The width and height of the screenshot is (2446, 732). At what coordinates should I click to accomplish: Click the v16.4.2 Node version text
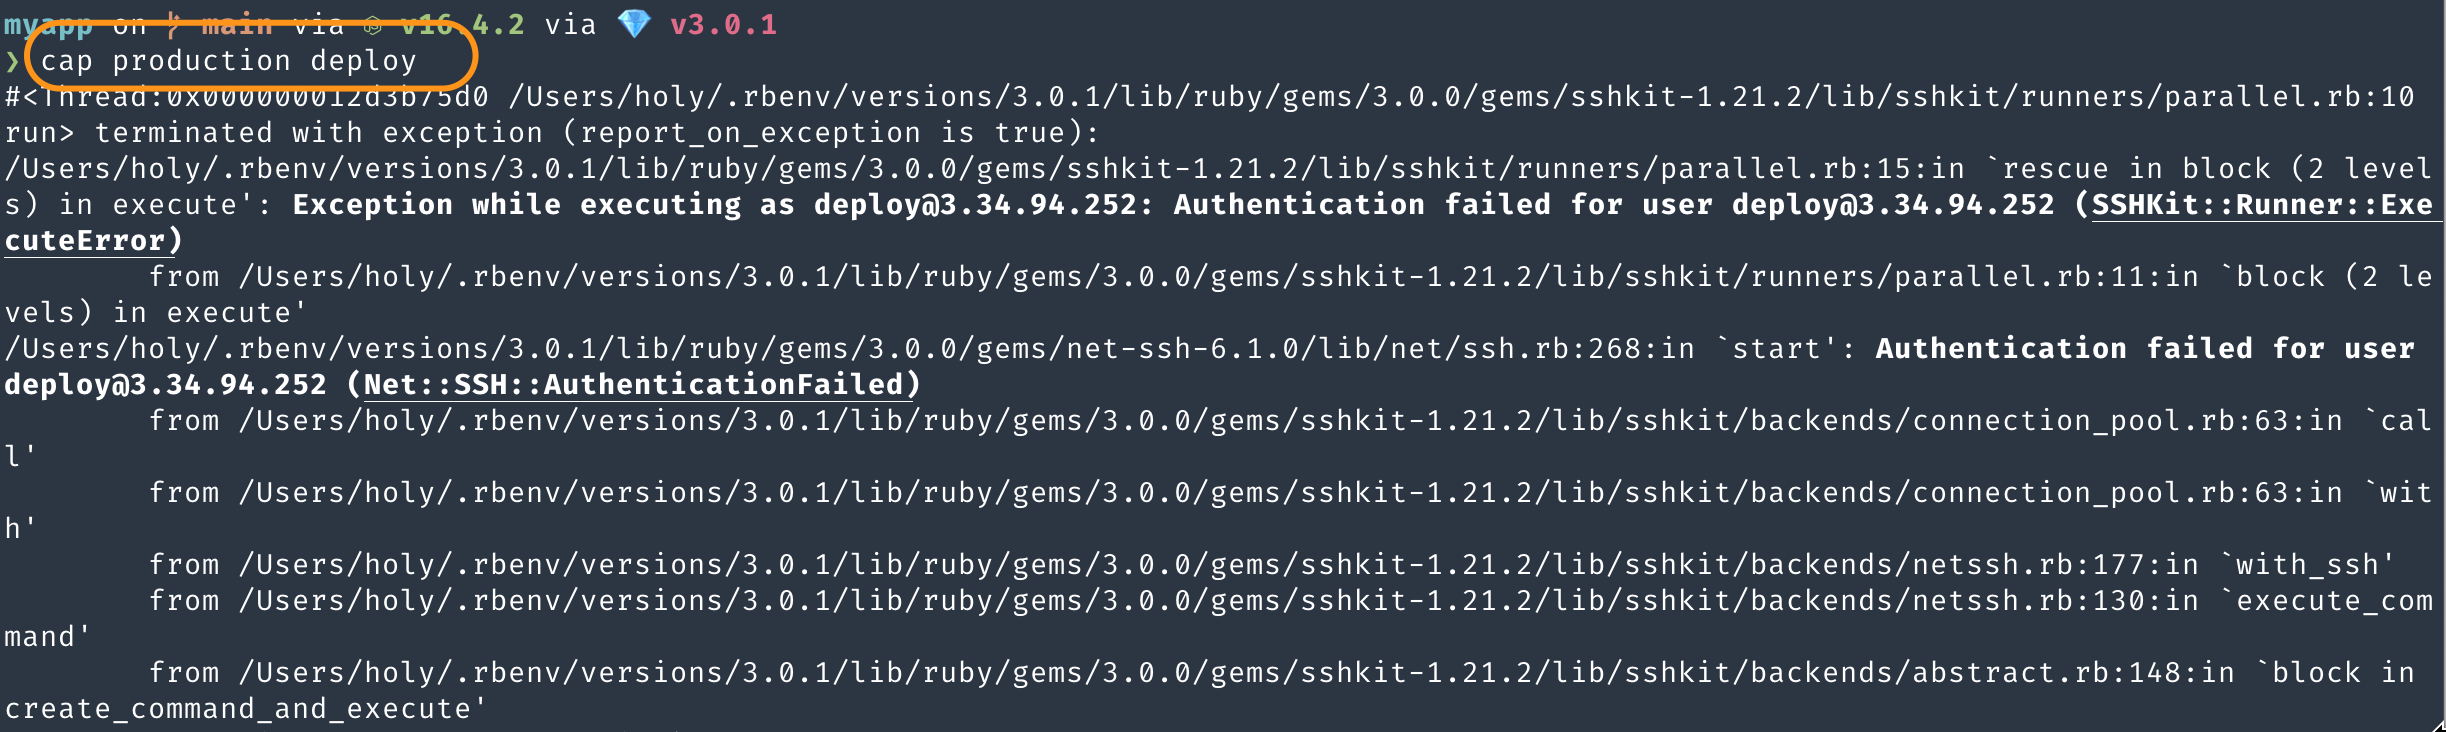[x=463, y=24]
